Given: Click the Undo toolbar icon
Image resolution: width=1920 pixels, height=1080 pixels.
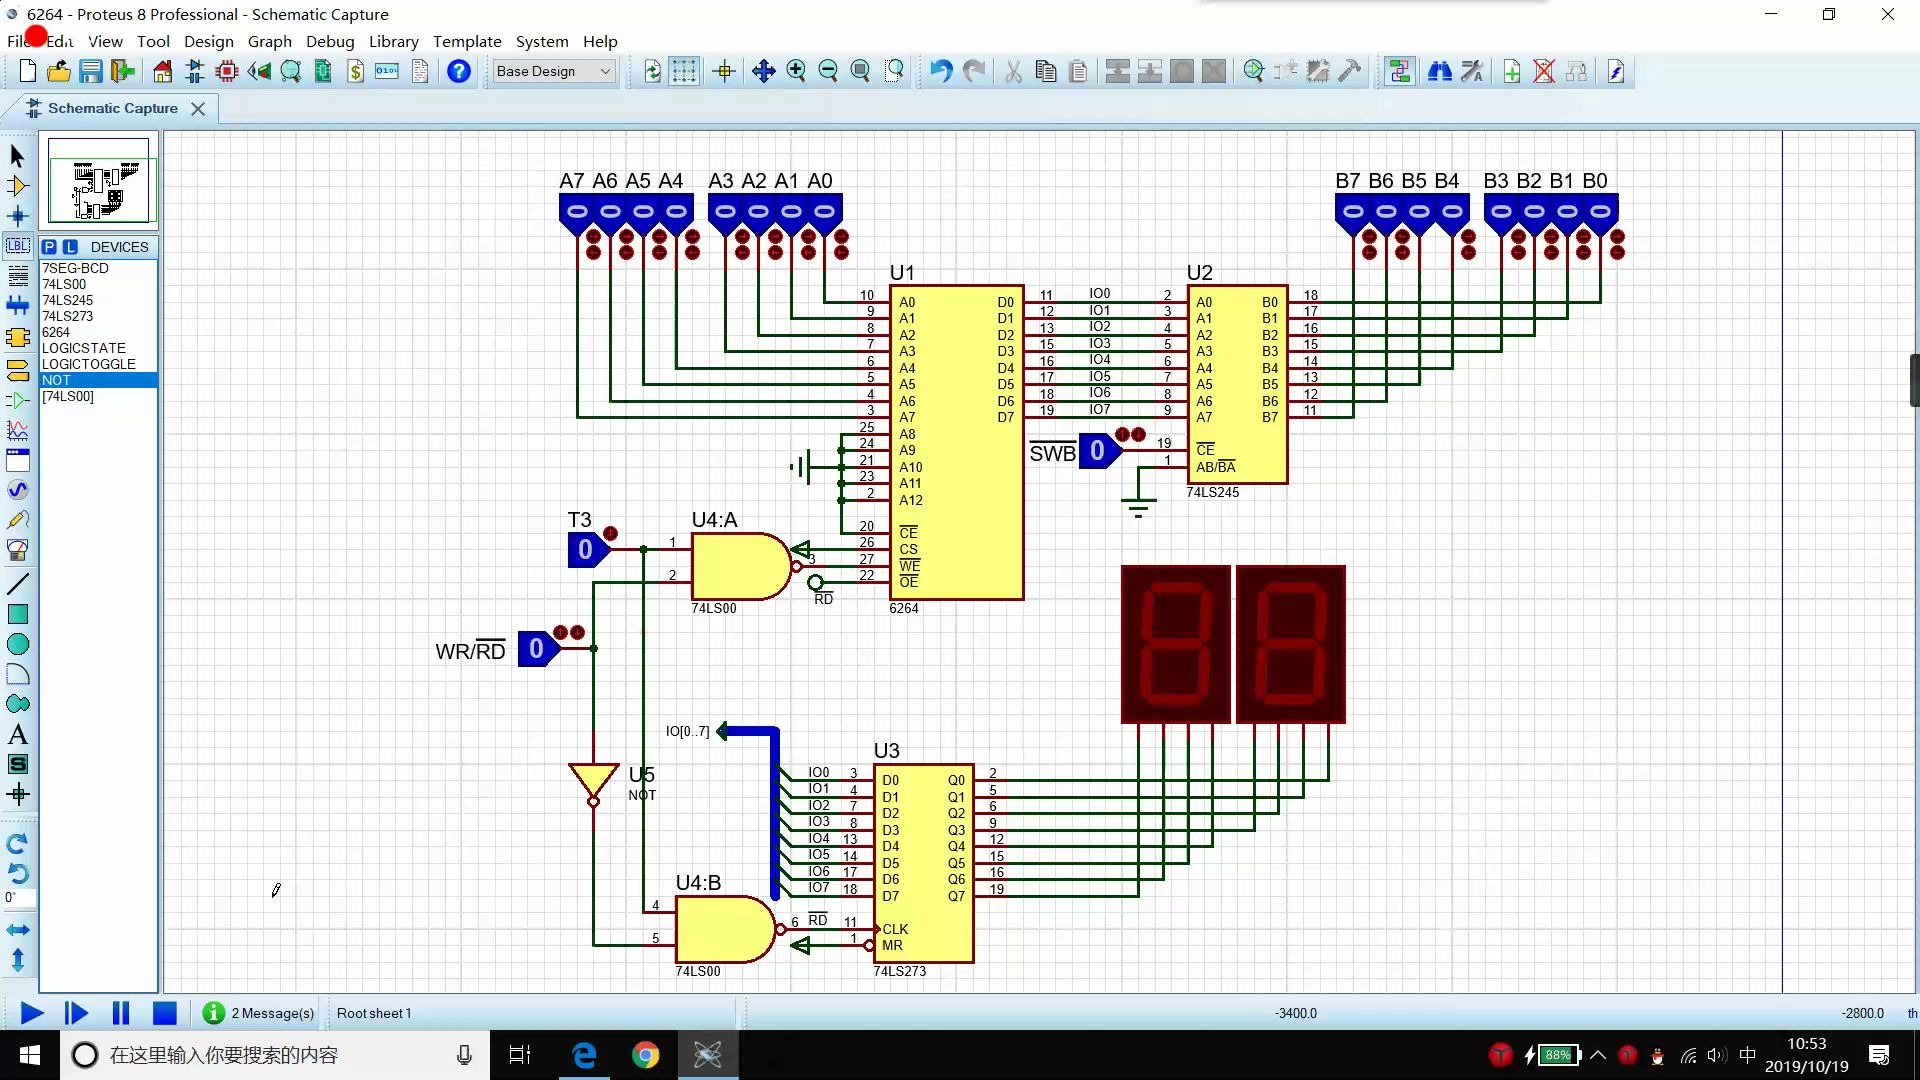Looking at the screenshot, I should point(940,71).
